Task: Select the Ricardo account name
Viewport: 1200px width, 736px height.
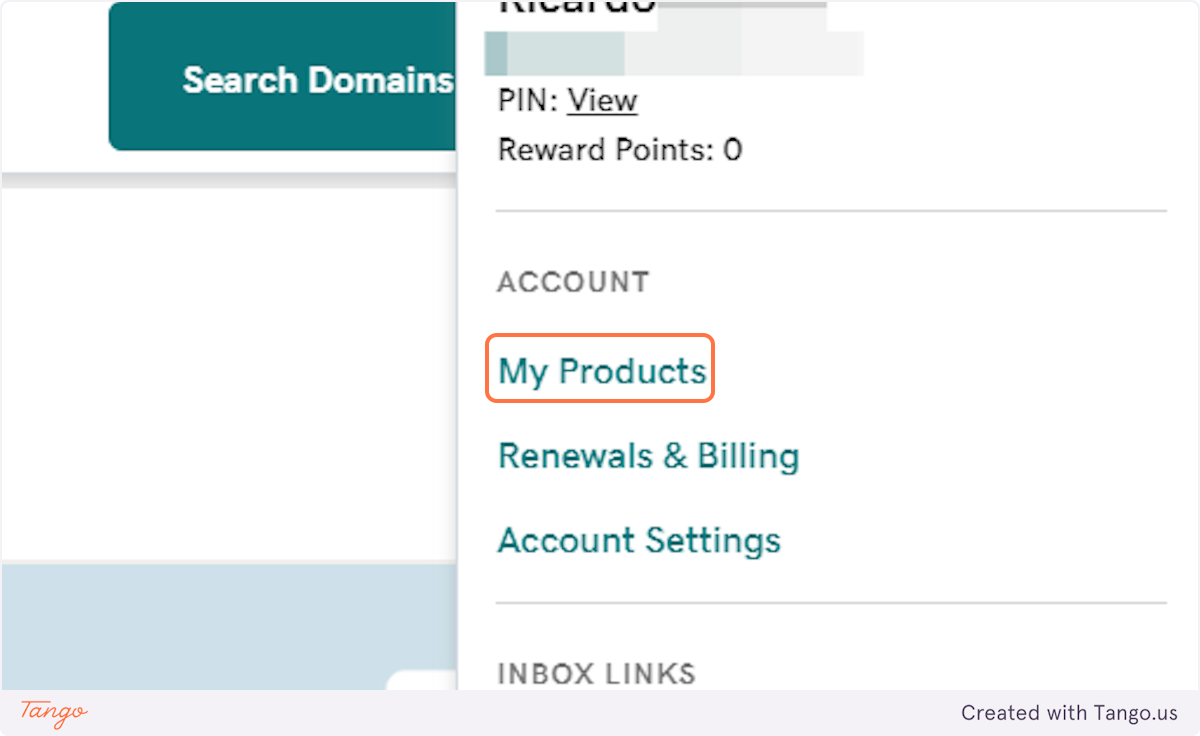Action: [x=577, y=7]
